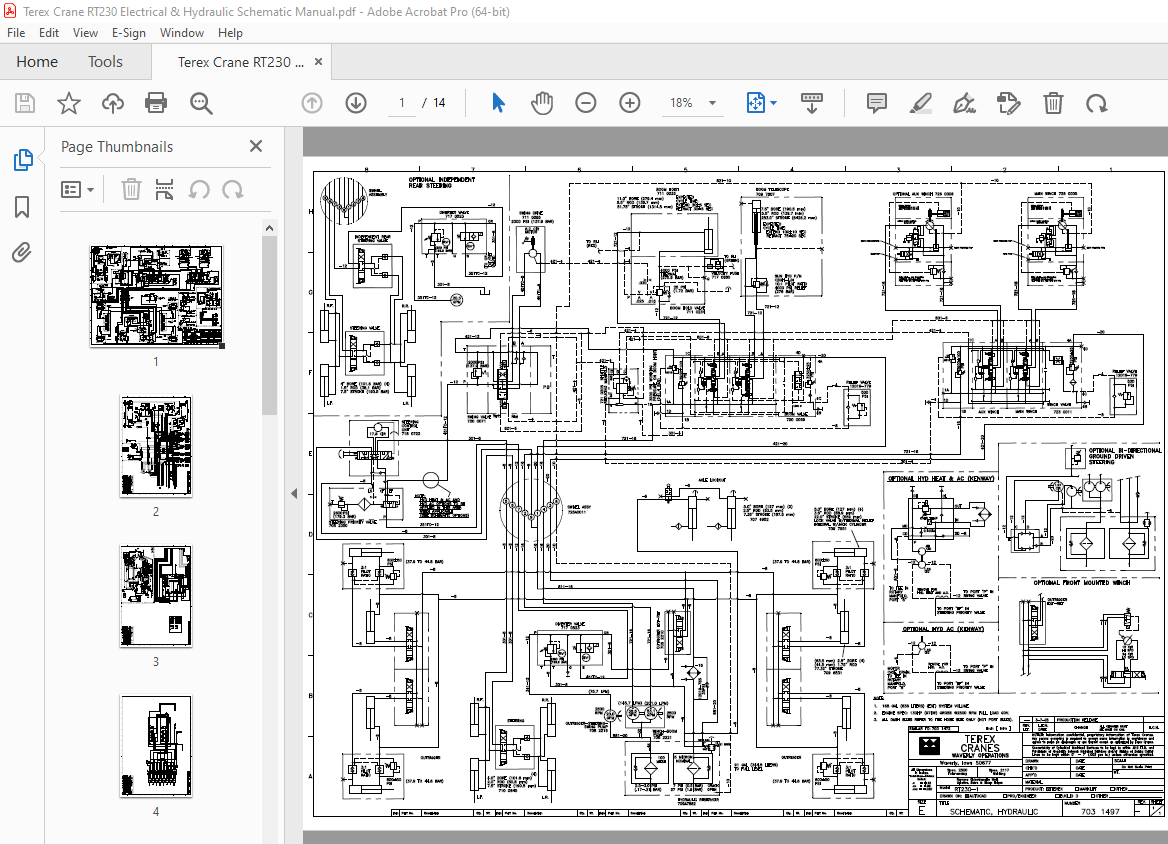Open the View menu
Screen dimensions: 1168x844
85,33
